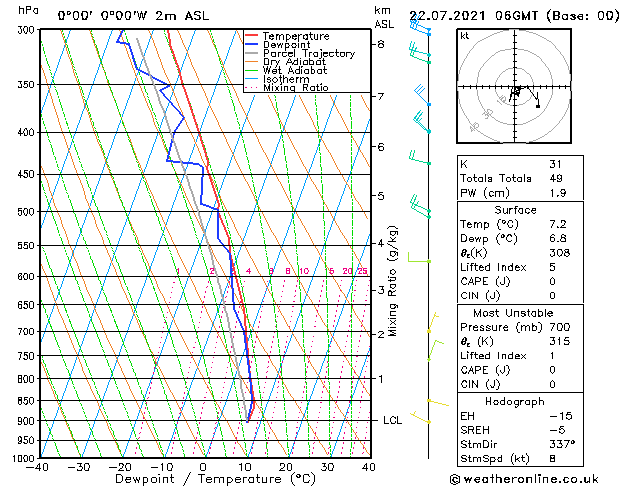Image resolution: width=629 pixels, height=486 pixels.
Task: Click the Parcel Trajectory legend label
Action: (308, 53)
